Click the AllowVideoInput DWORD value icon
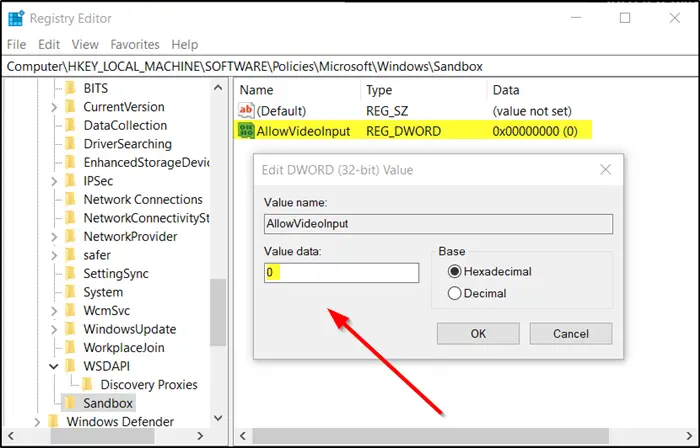The width and height of the screenshot is (700, 448). (x=246, y=131)
